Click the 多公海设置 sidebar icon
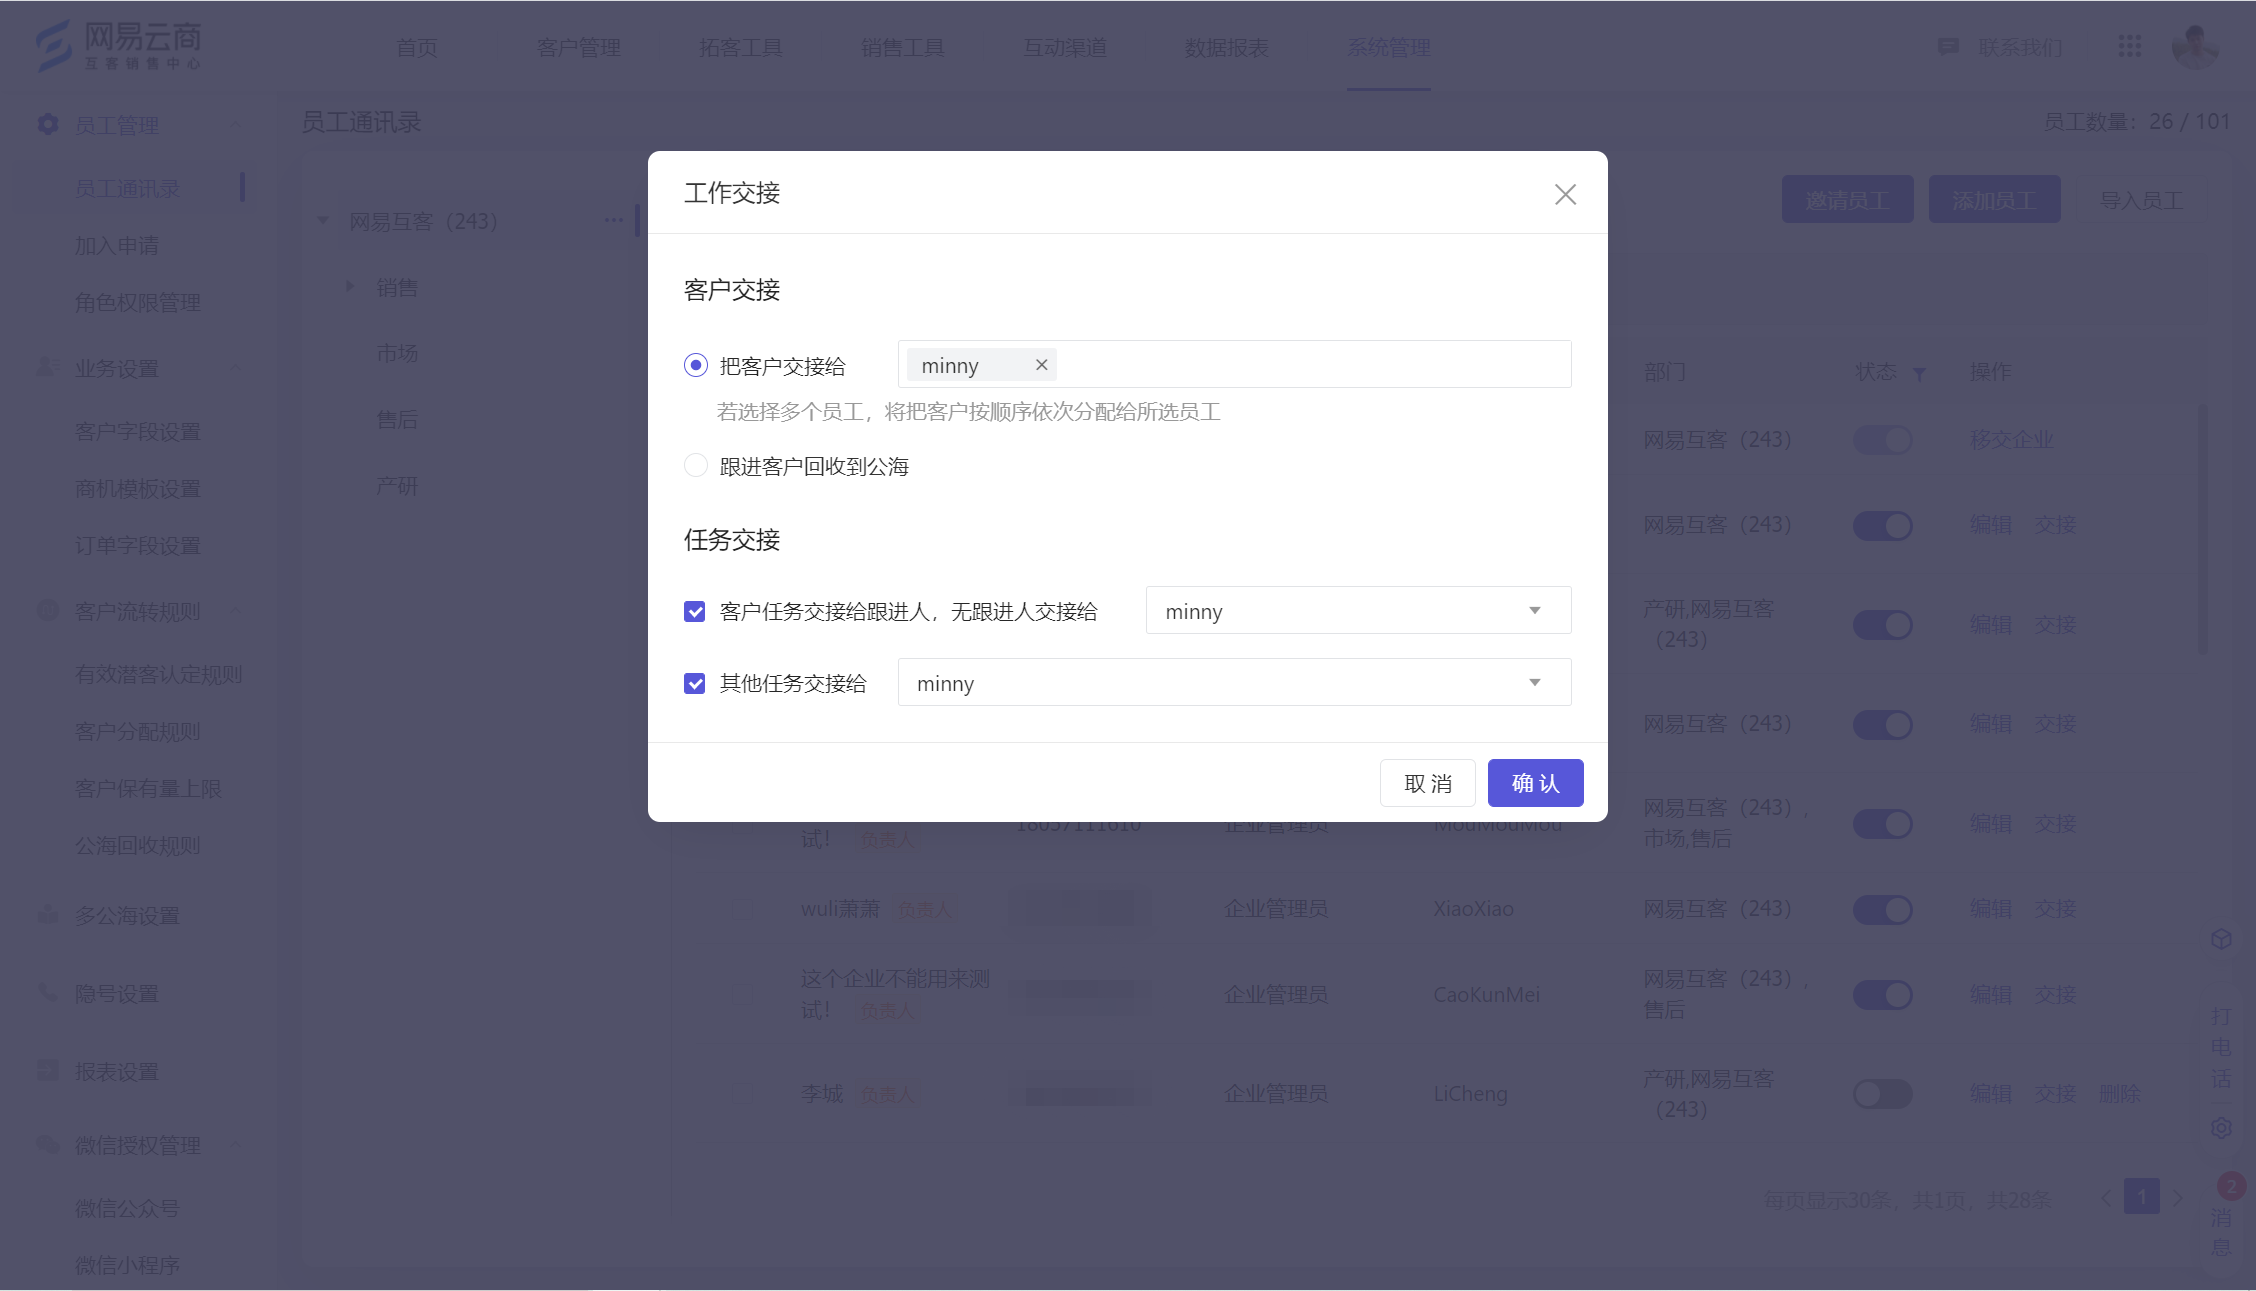 tap(48, 914)
